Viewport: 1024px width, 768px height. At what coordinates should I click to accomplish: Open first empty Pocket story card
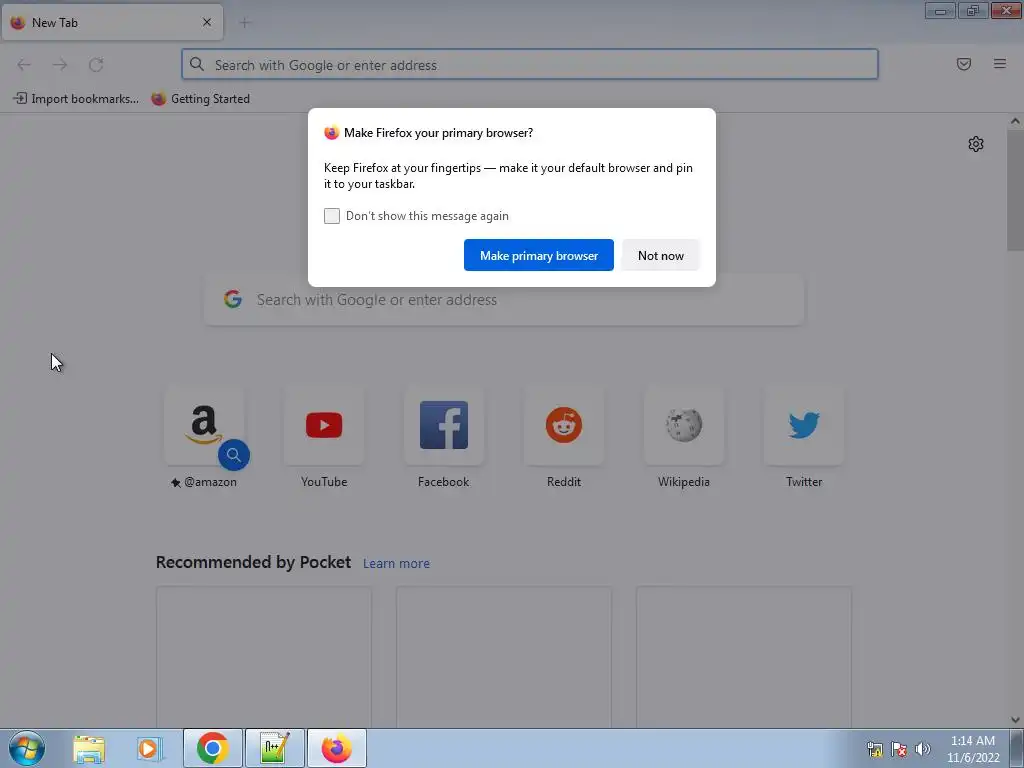[264, 657]
